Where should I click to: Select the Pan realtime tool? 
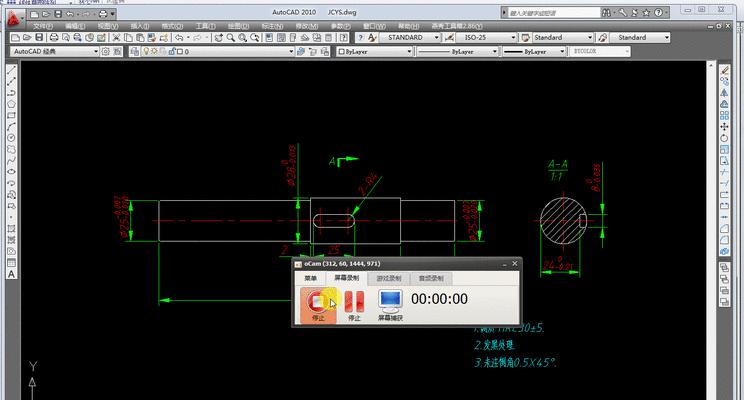pyautogui.click(x=218, y=37)
